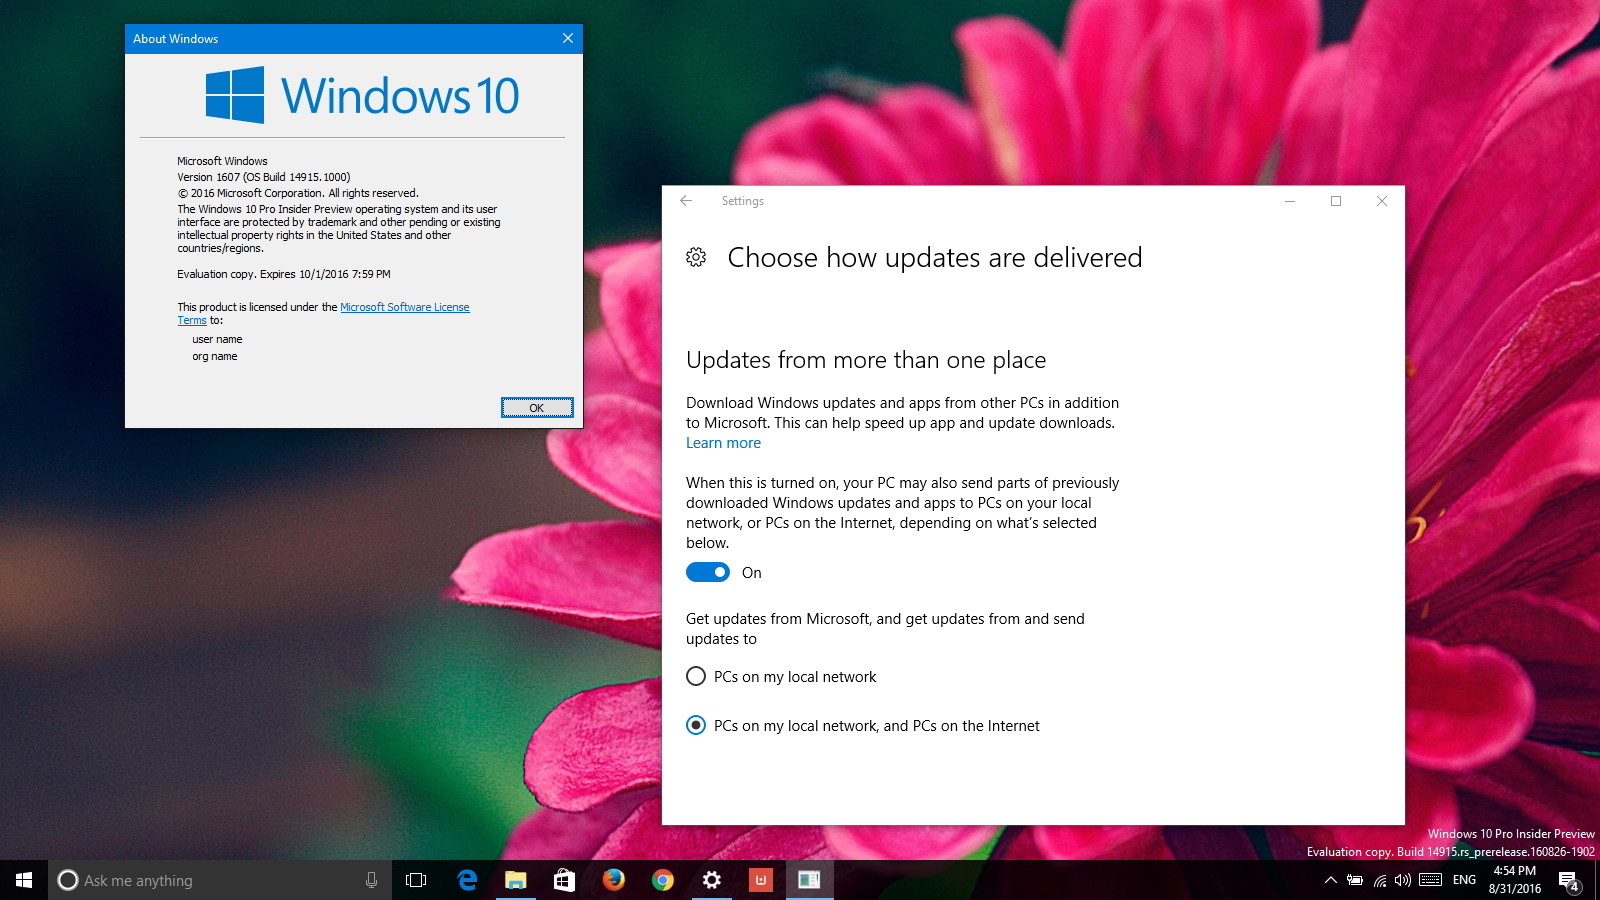Close the About Windows dialog

pyautogui.click(x=568, y=39)
